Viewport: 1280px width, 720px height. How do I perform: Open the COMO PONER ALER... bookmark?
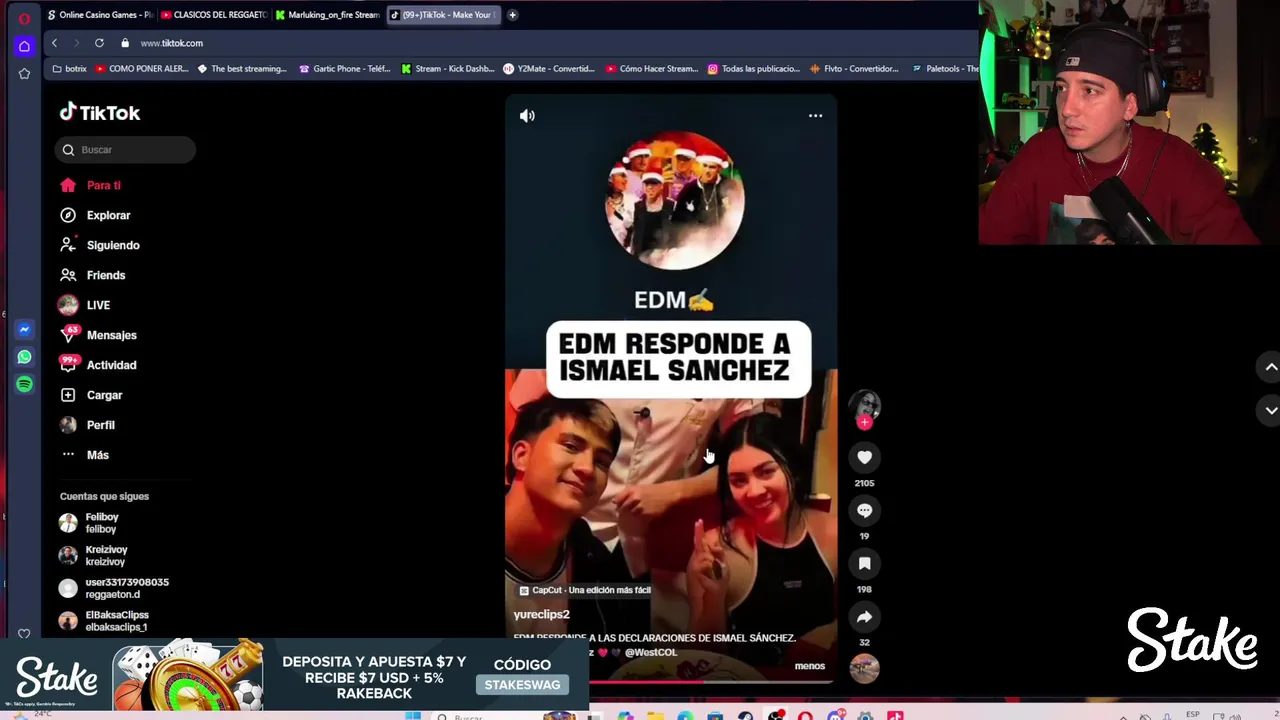[142, 69]
